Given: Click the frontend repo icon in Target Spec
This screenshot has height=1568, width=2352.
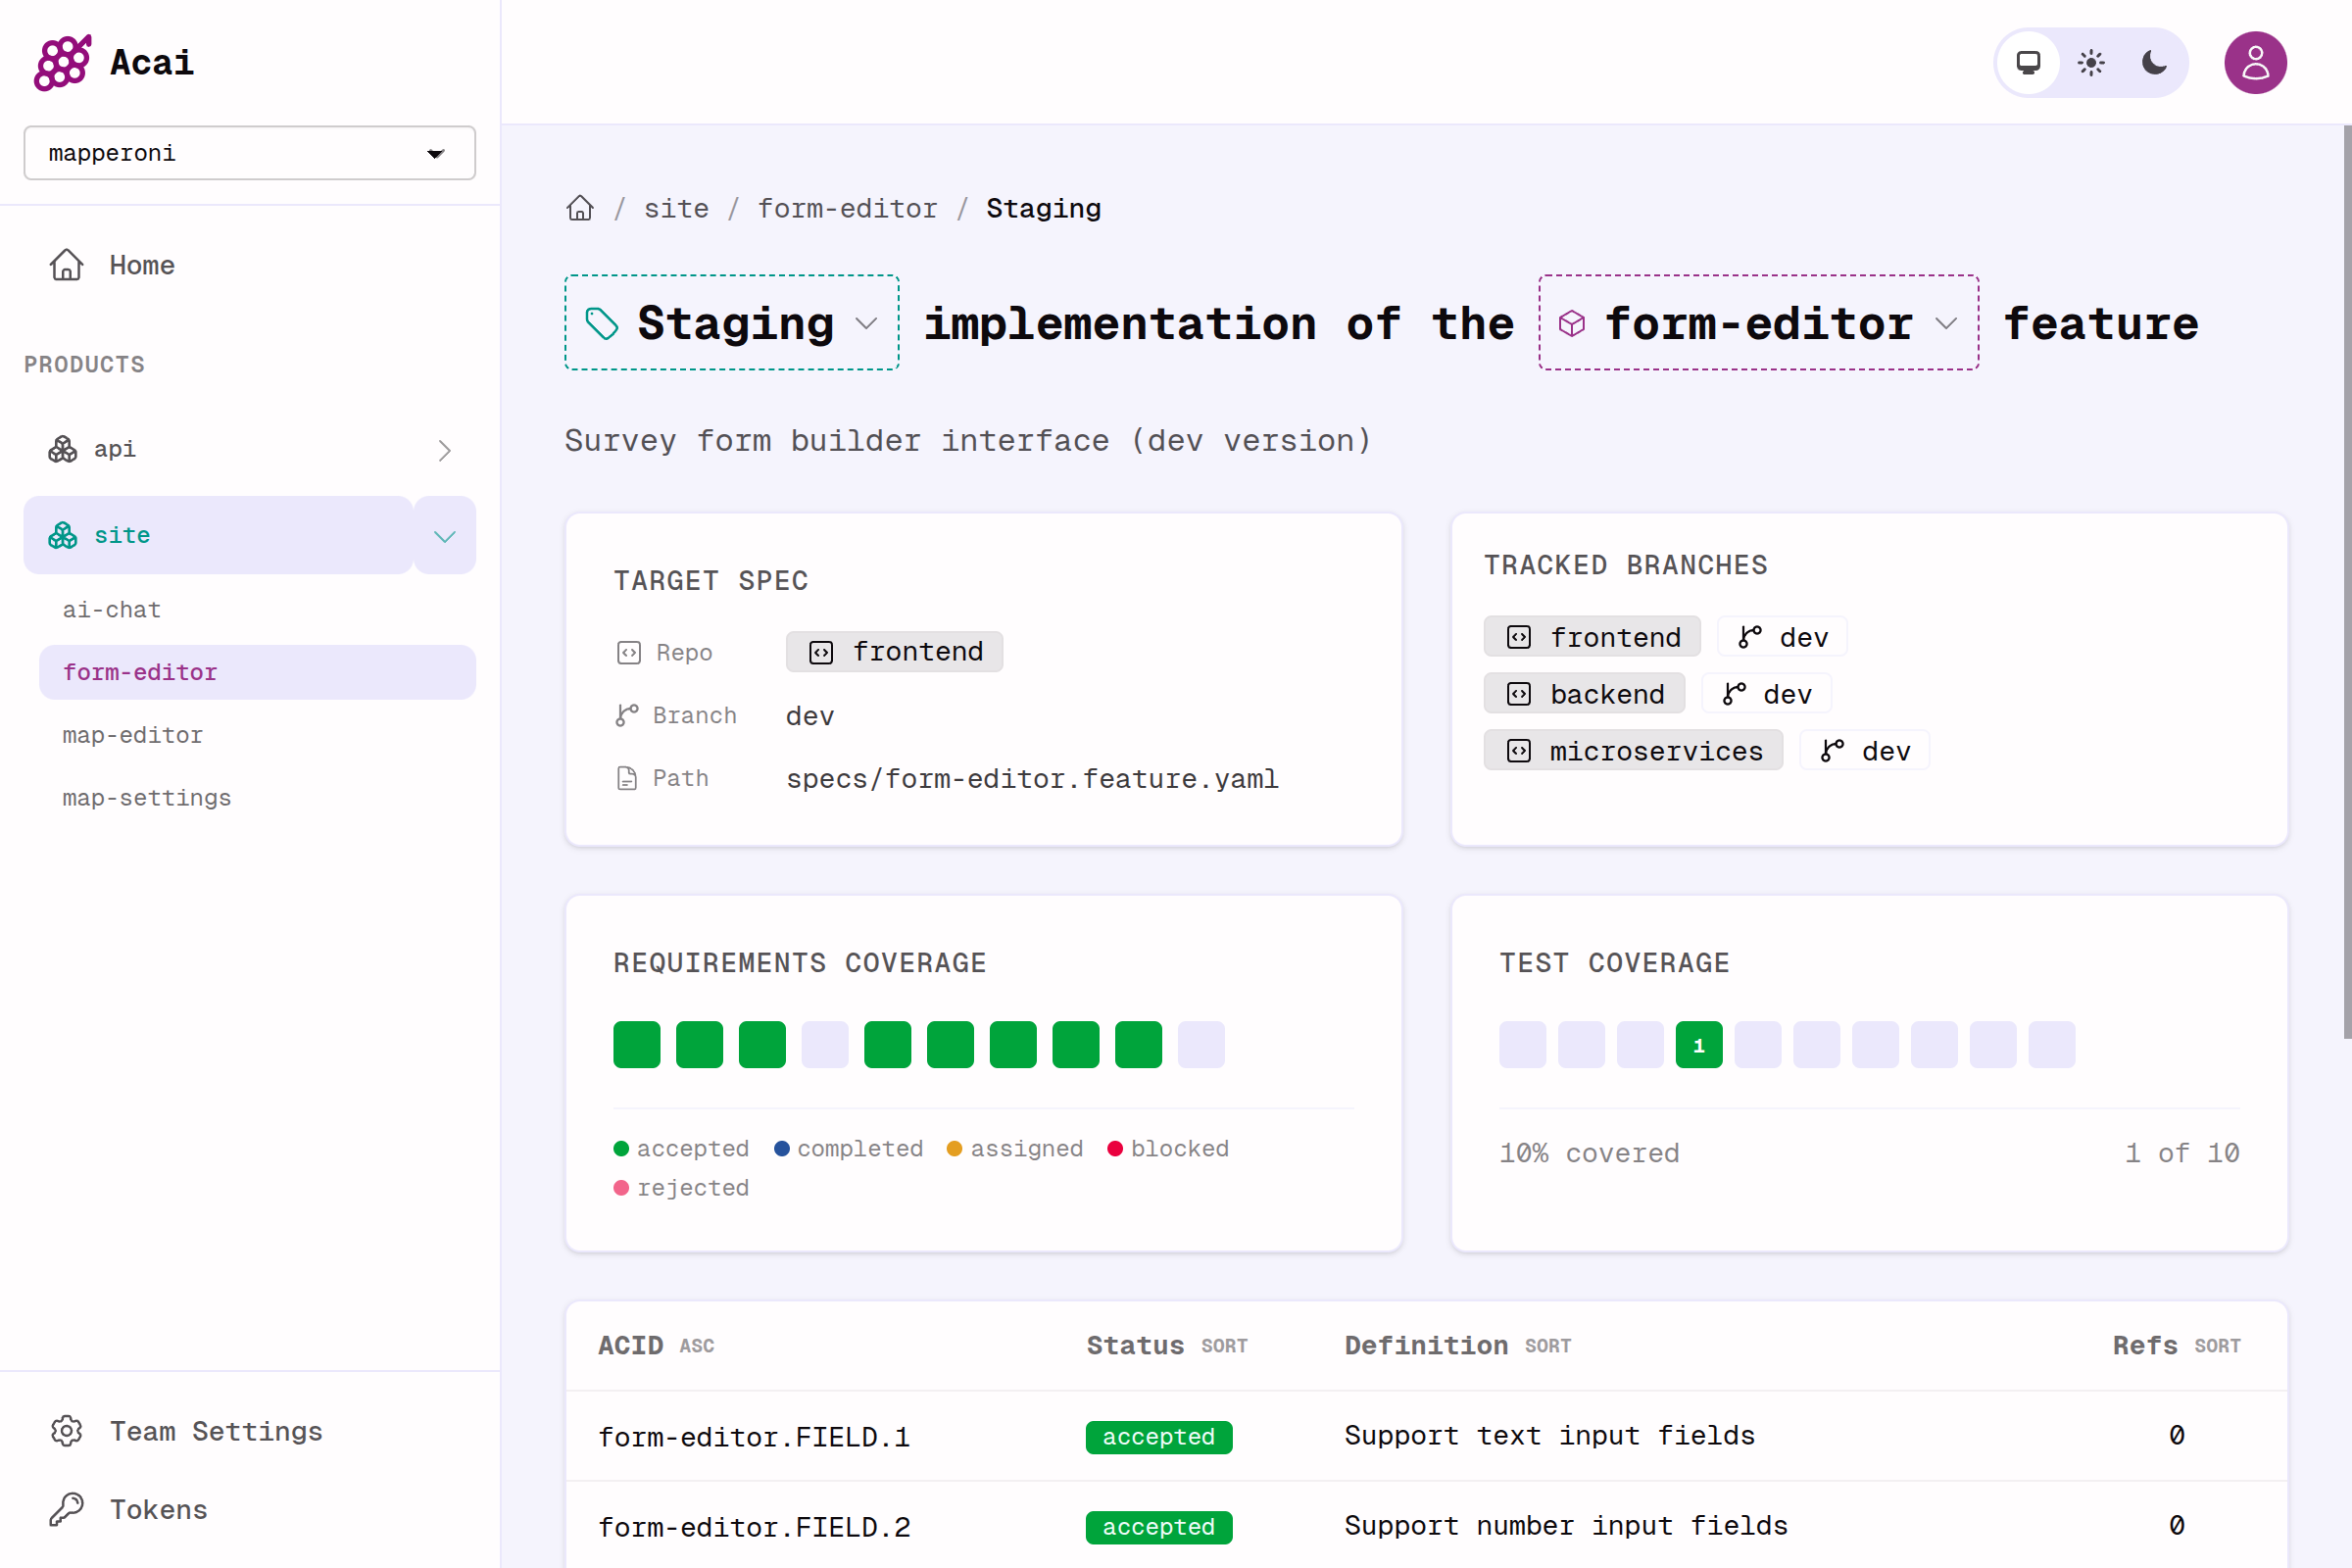Looking at the screenshot, I should [822, 651].
